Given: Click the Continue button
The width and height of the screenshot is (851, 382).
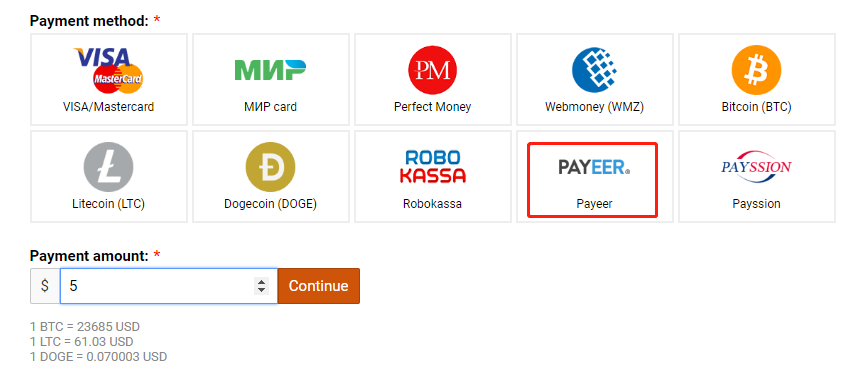Looking at the screenshot, I should [x=319, y=286].
